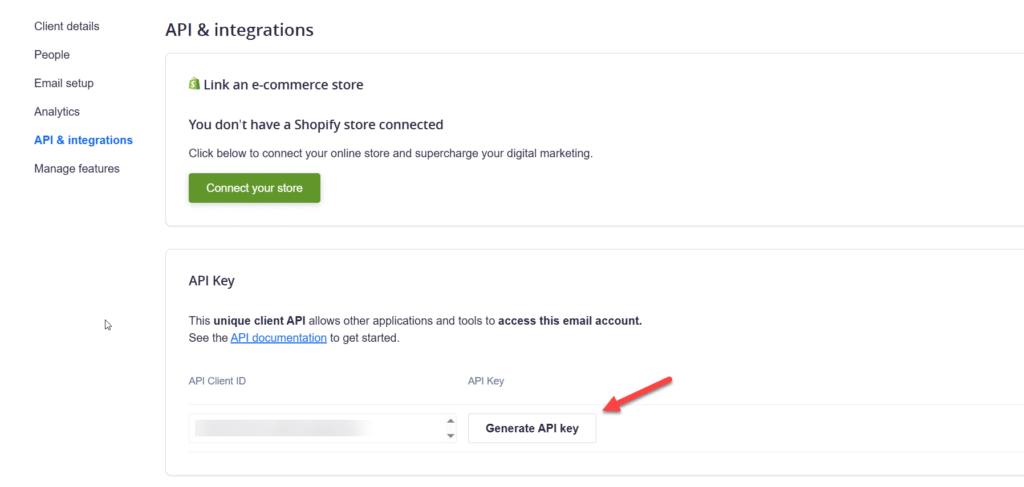Click the API Client ID column label
This screenshot has width=1024, height=487.
pyautogui.click(x=219, y=381)
